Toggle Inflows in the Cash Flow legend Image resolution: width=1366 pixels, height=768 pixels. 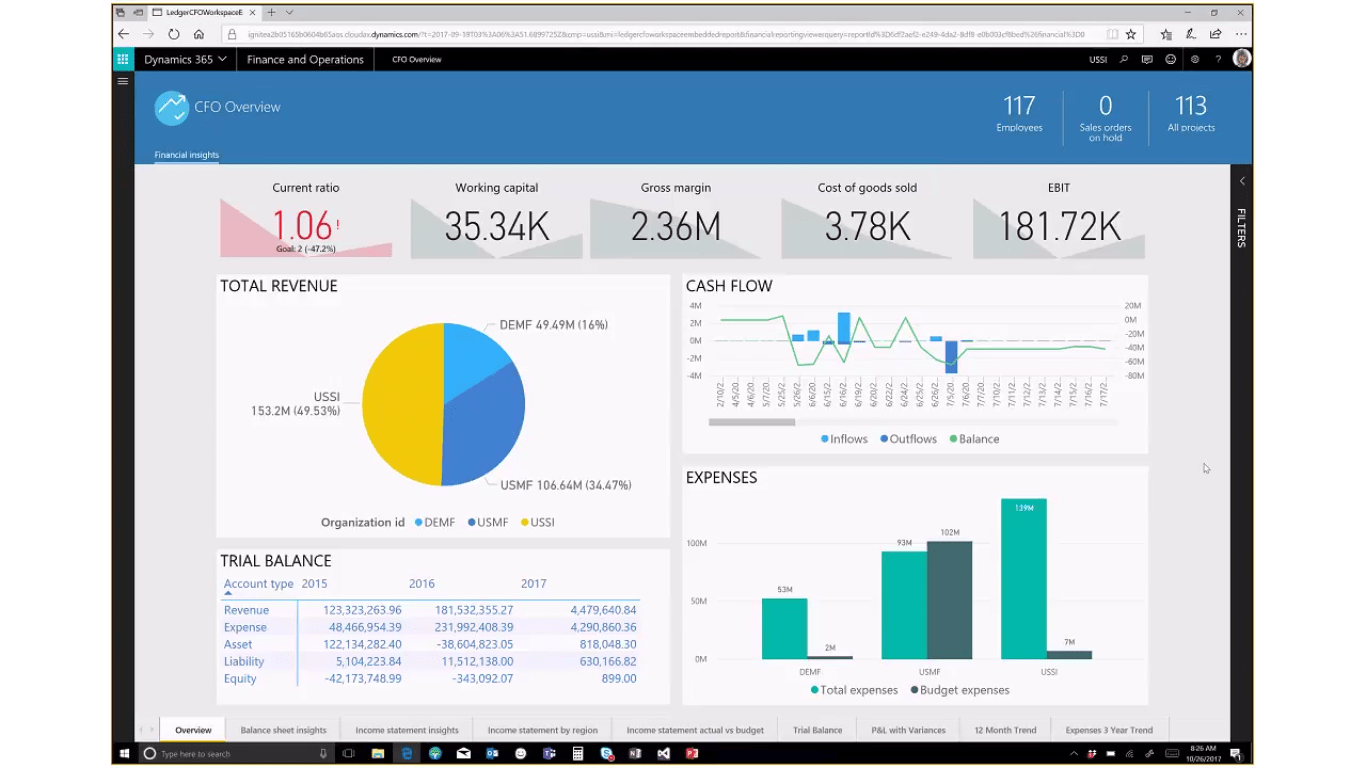pos(843,438)
